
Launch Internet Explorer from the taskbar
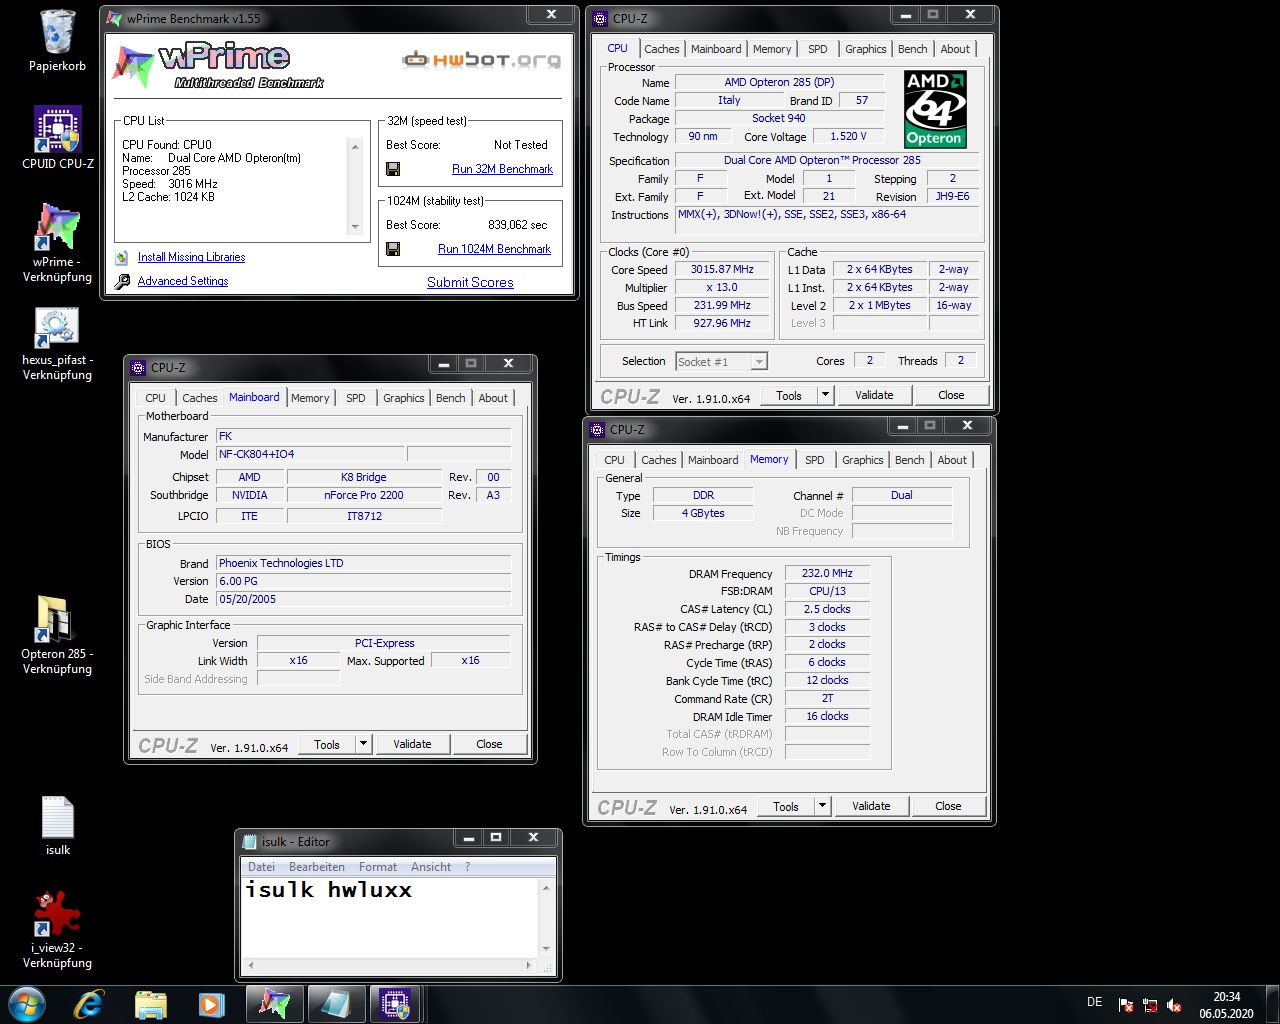[x=89, y=1003]
